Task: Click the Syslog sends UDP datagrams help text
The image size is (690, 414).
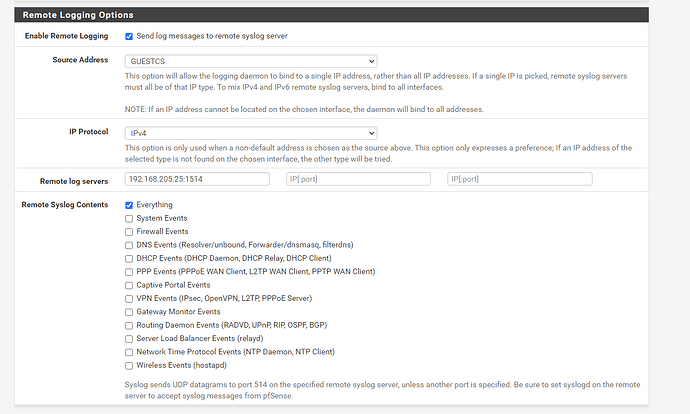Action: coord(382,390)
